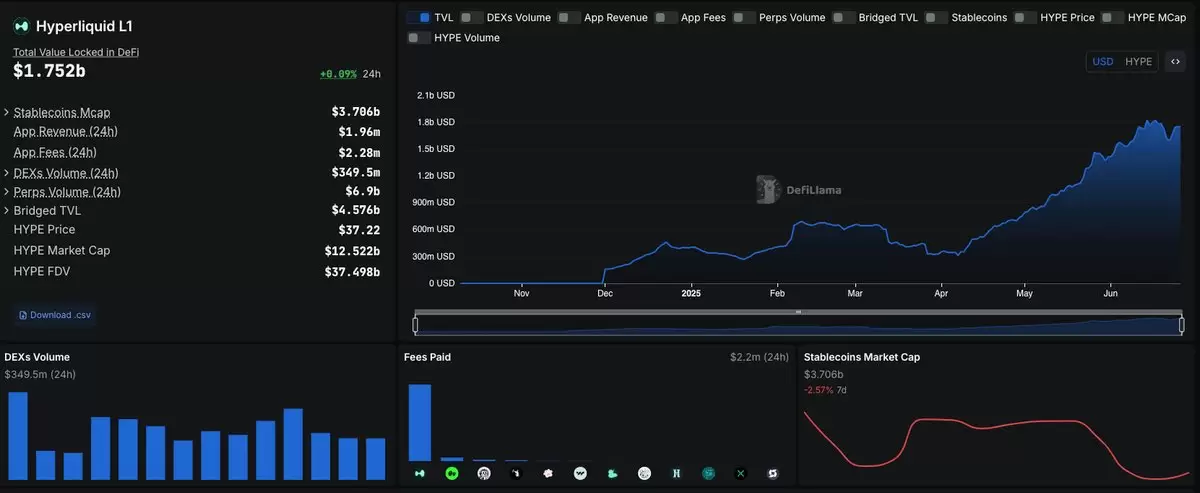
Task: Select the letter H protocol icon
Action: 676,473
